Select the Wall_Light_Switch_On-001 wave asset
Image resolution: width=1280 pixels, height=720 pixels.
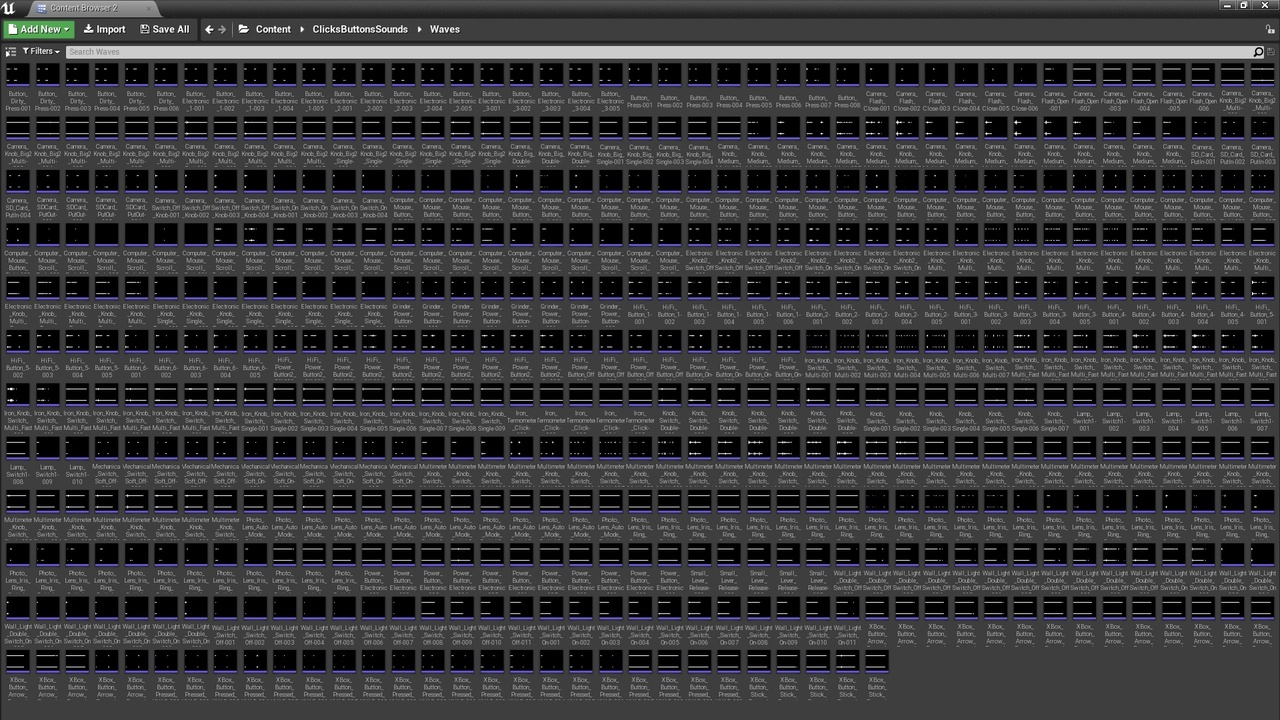(x=551, y=621)
